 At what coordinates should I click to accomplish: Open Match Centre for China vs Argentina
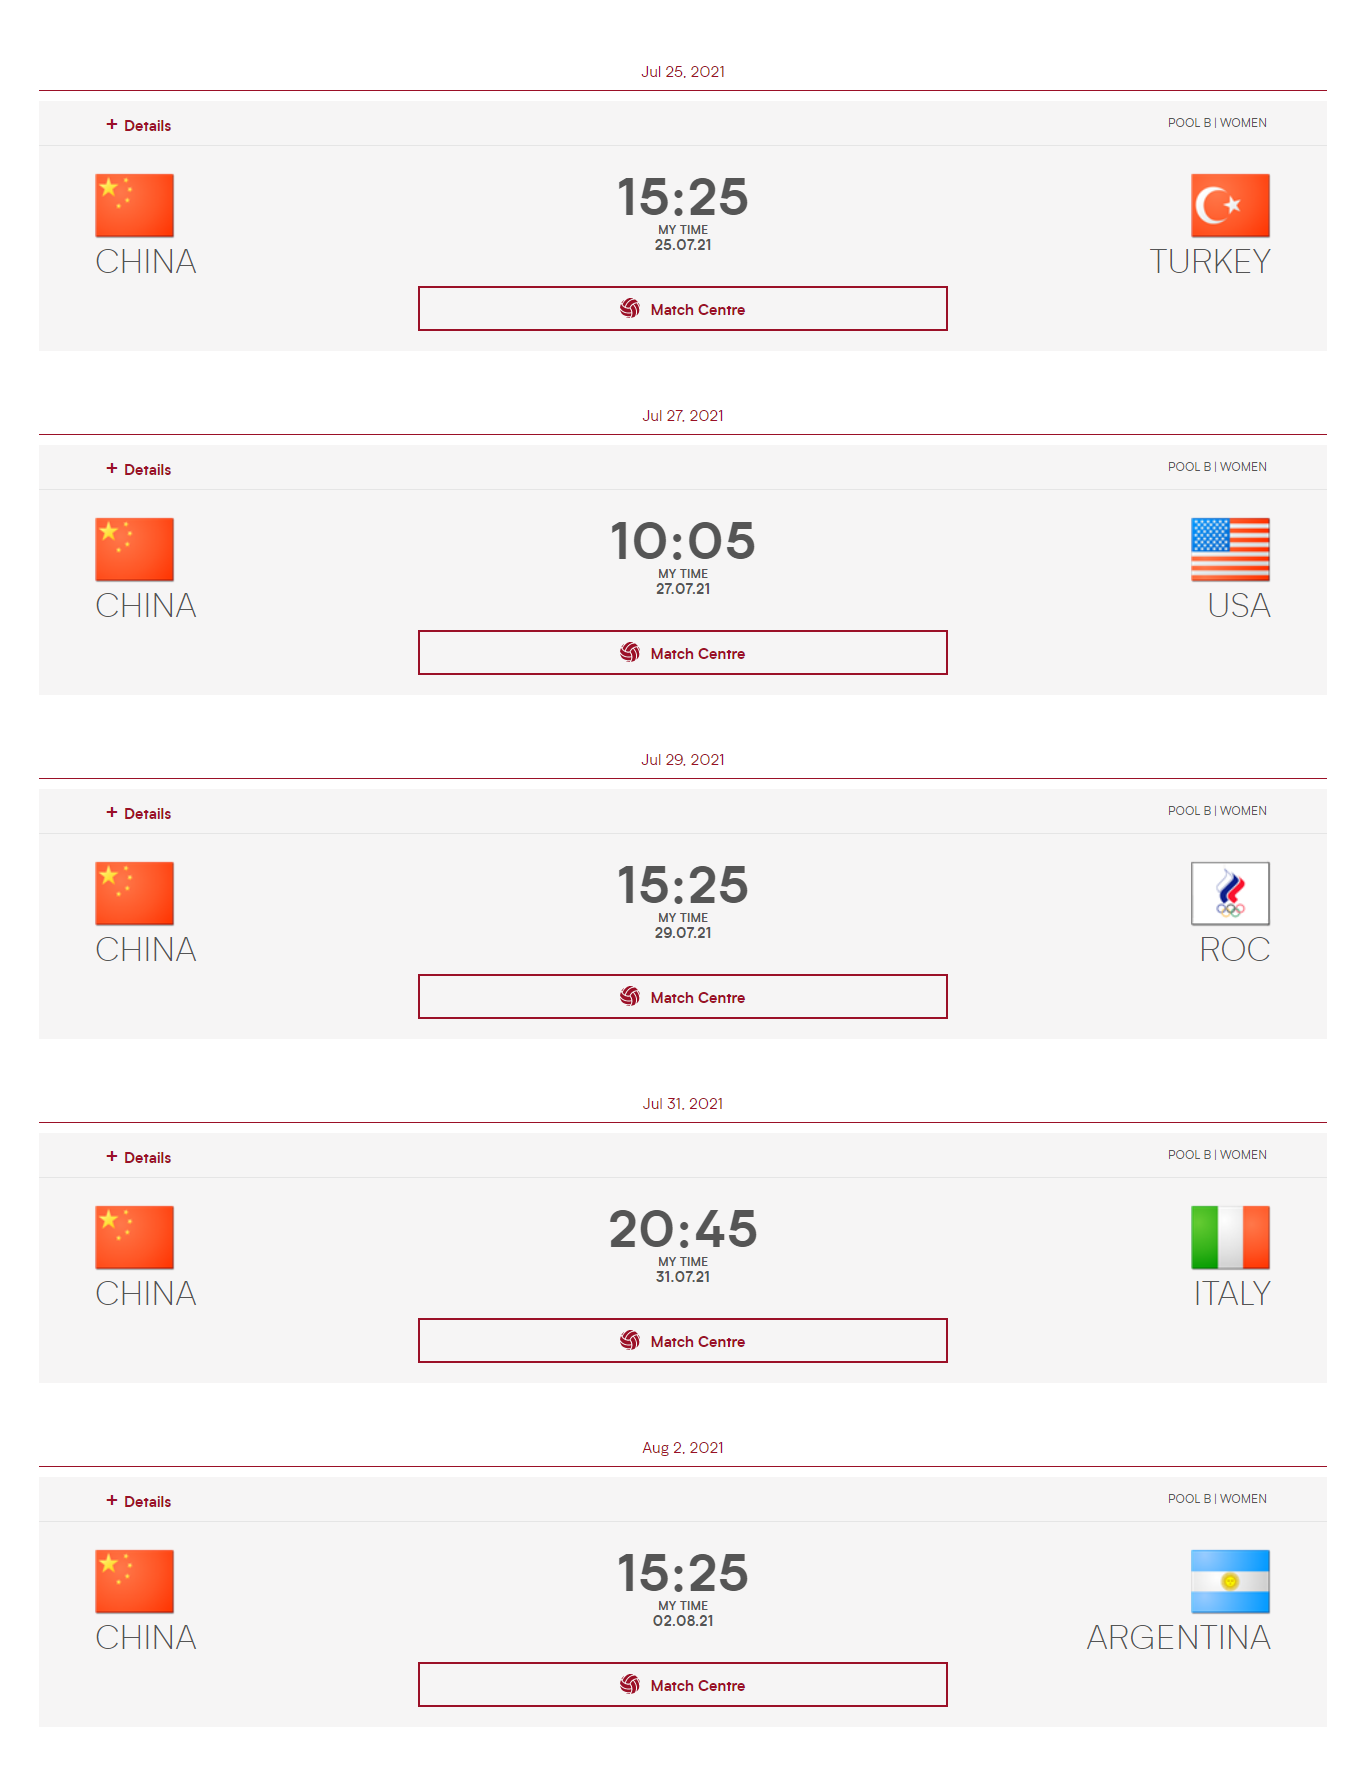[x=683, y=1685]
